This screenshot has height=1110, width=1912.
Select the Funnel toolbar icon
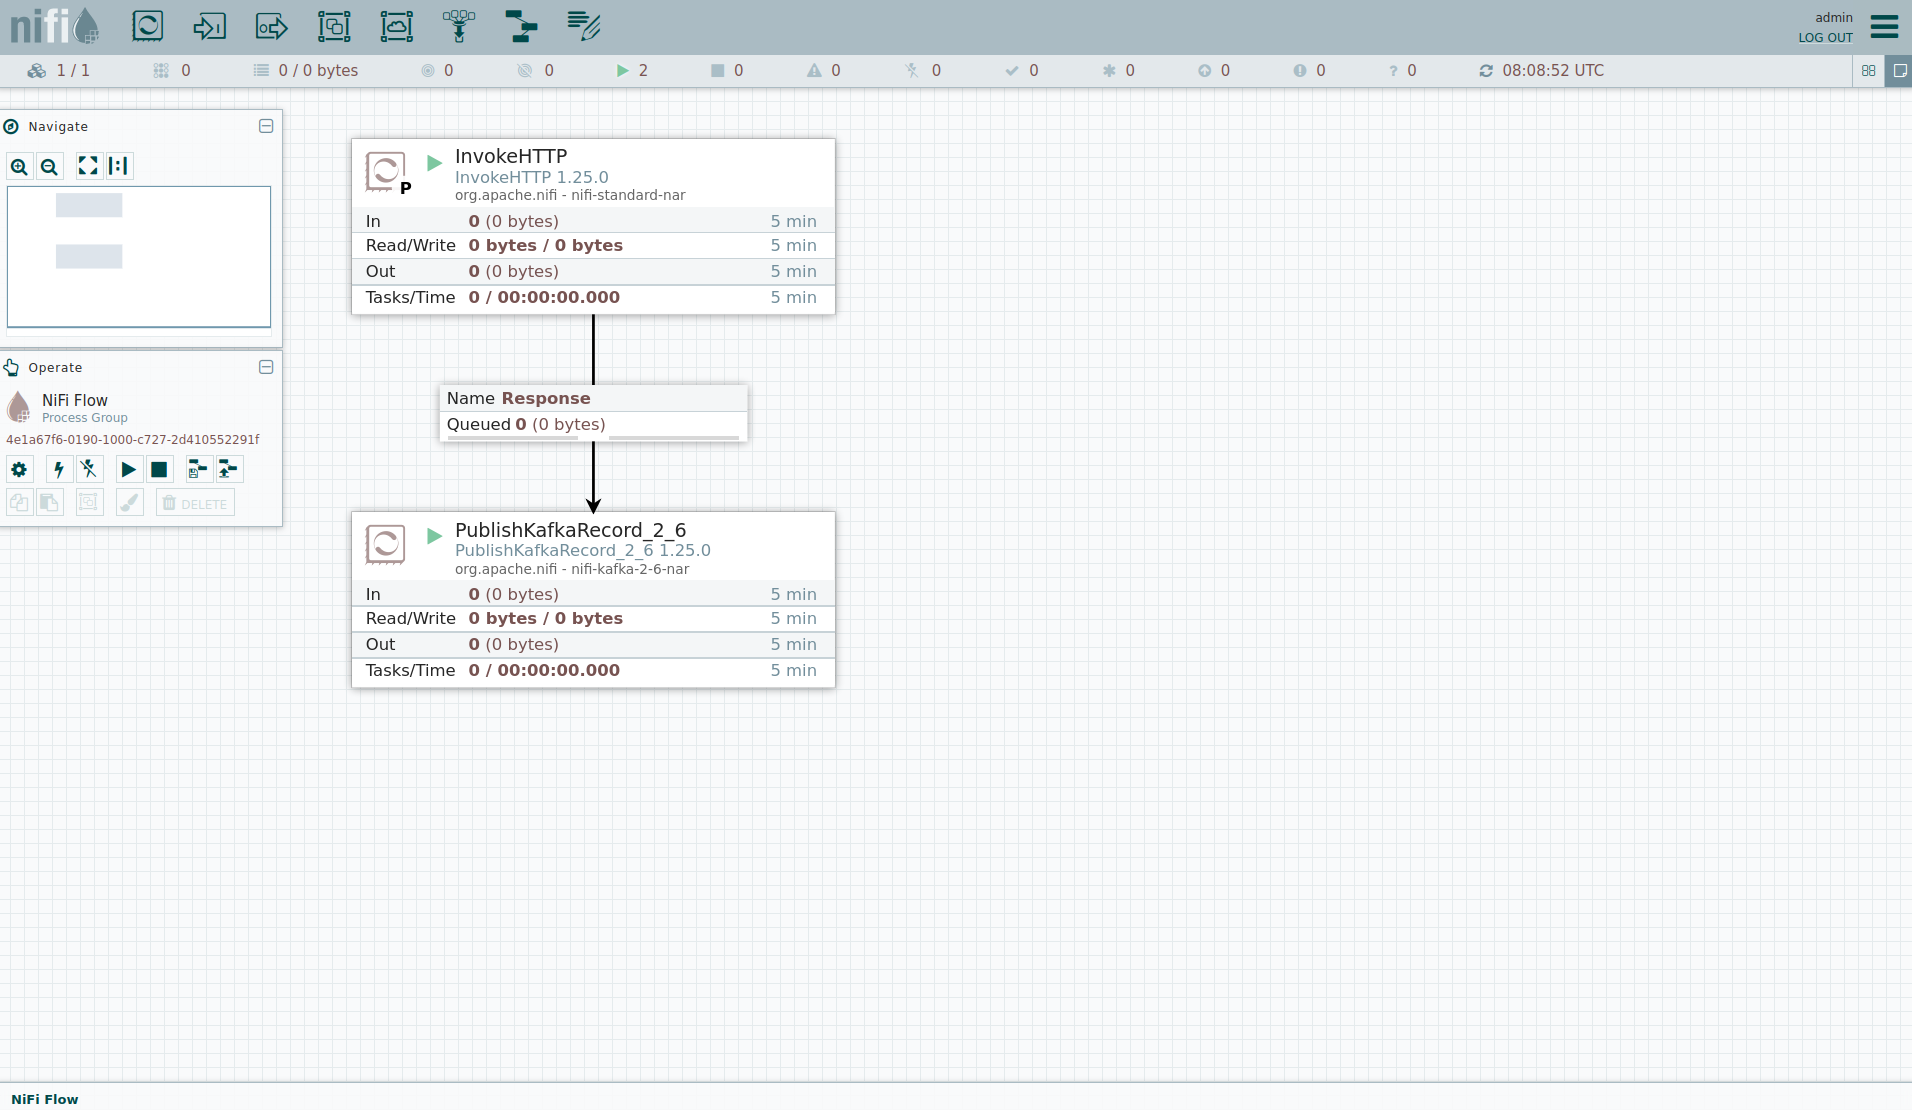(459, 26)
